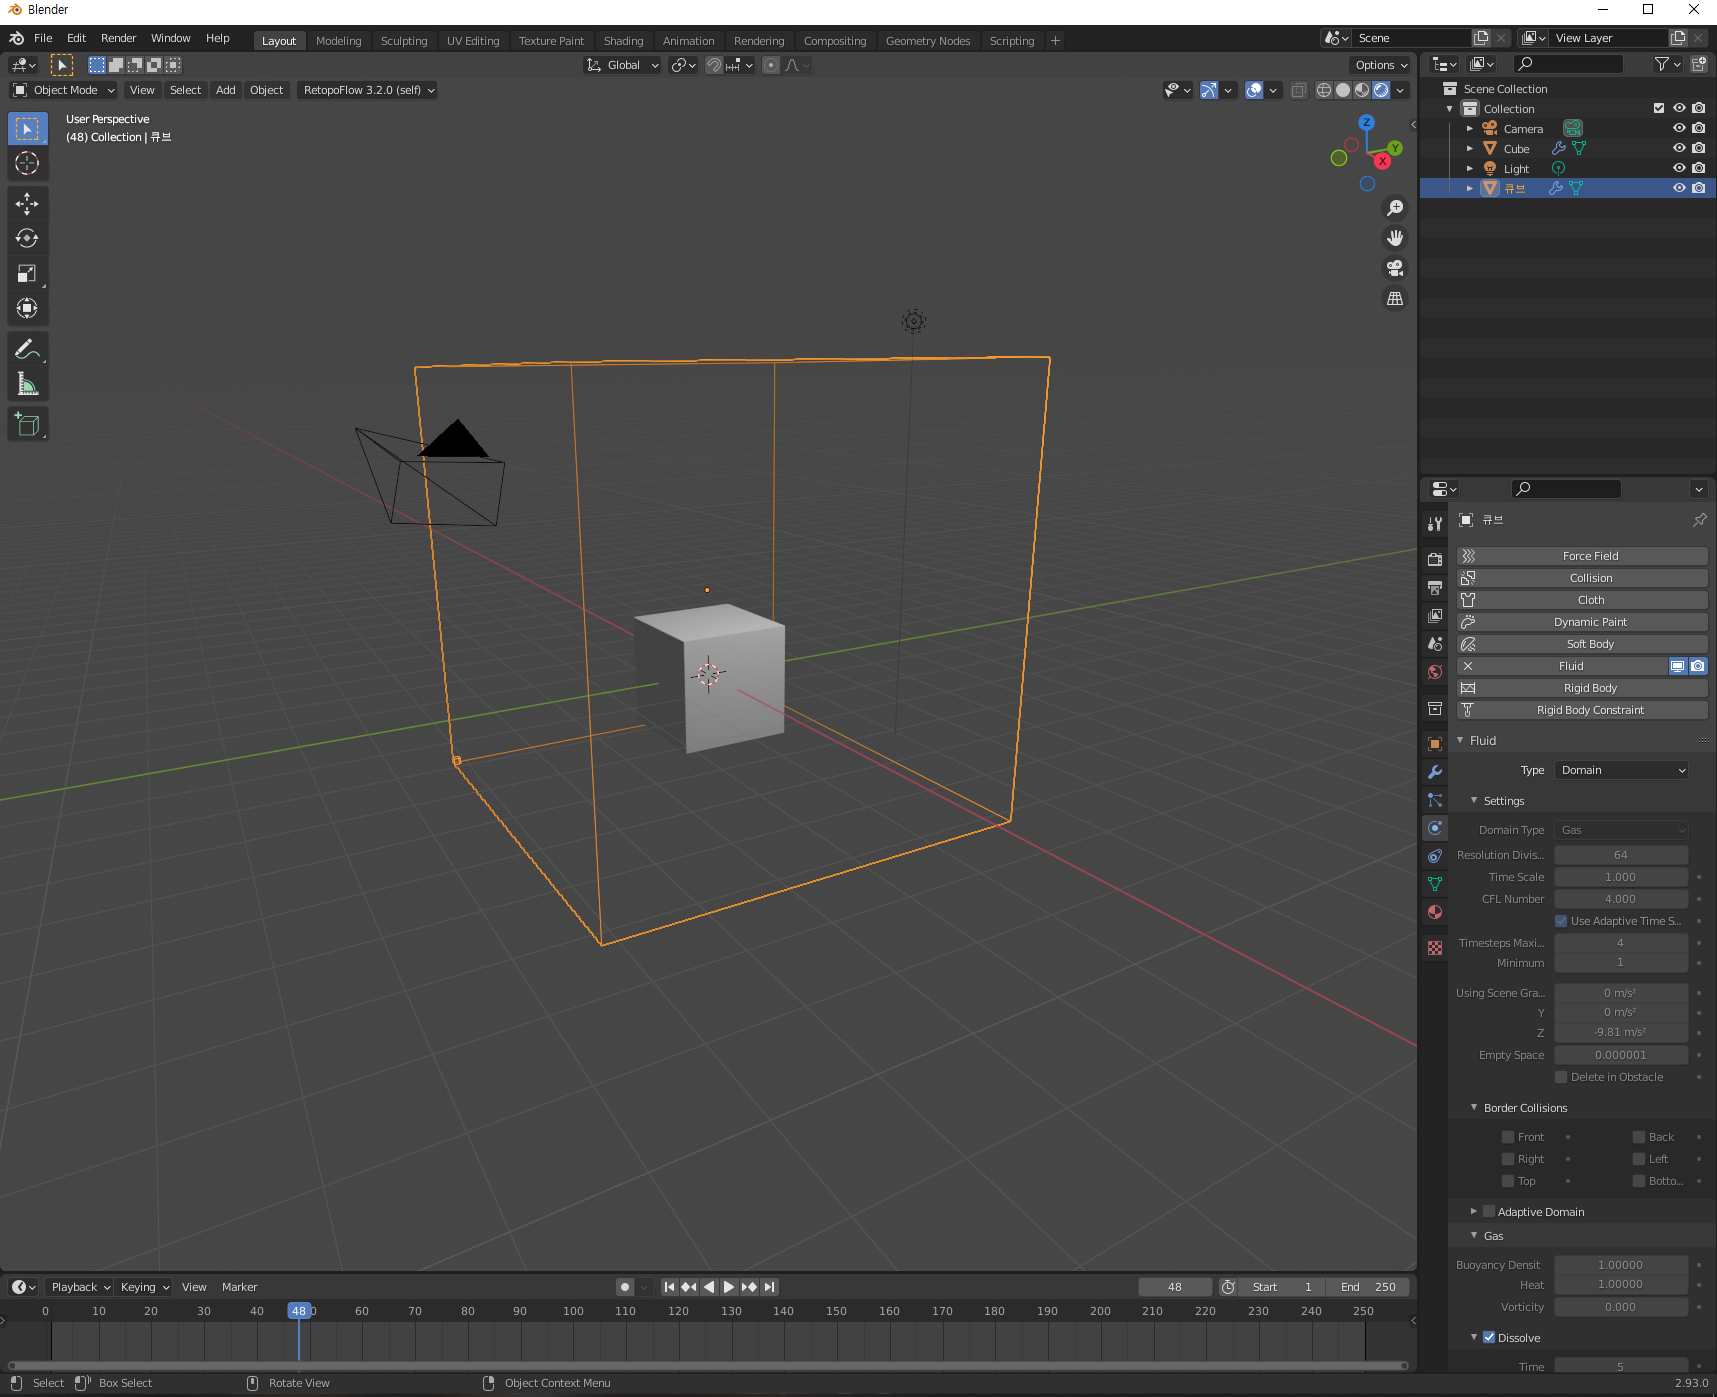The image size is (1717, 1397).
Task: Choose the Add Cube tool
Action: tap(27, 426)
